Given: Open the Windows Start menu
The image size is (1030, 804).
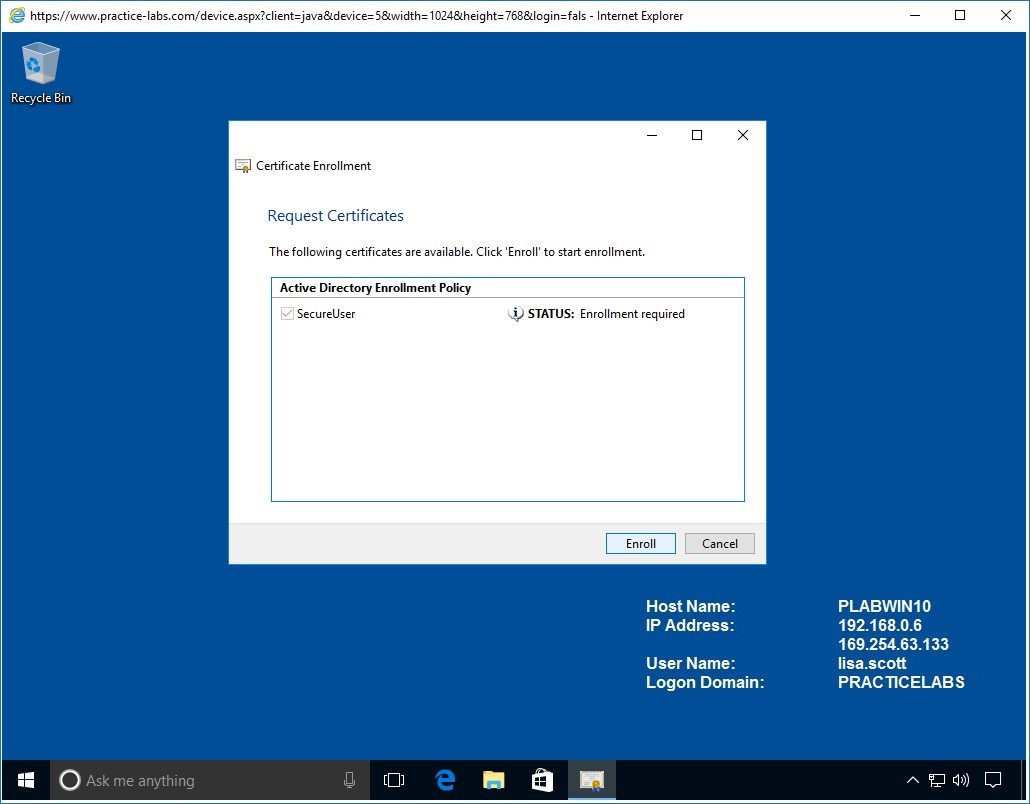Looking at the screenshot, I should [26, 780].
